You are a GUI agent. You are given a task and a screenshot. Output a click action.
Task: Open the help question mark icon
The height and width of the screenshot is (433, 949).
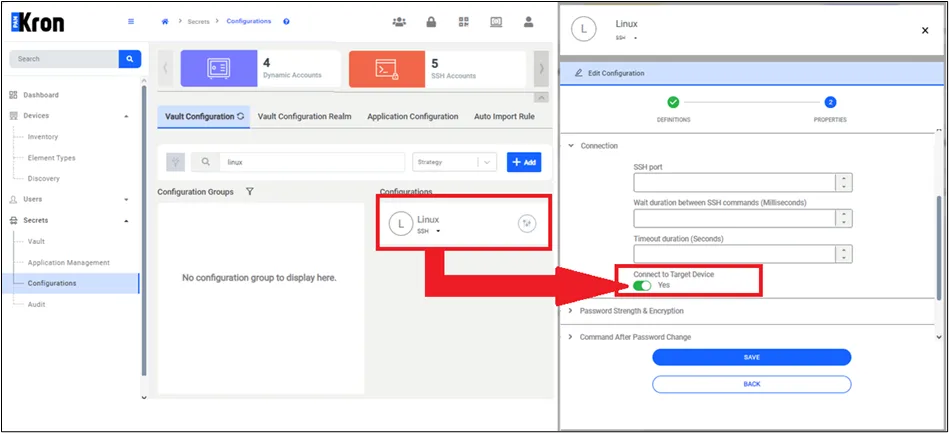pos(286,22)
